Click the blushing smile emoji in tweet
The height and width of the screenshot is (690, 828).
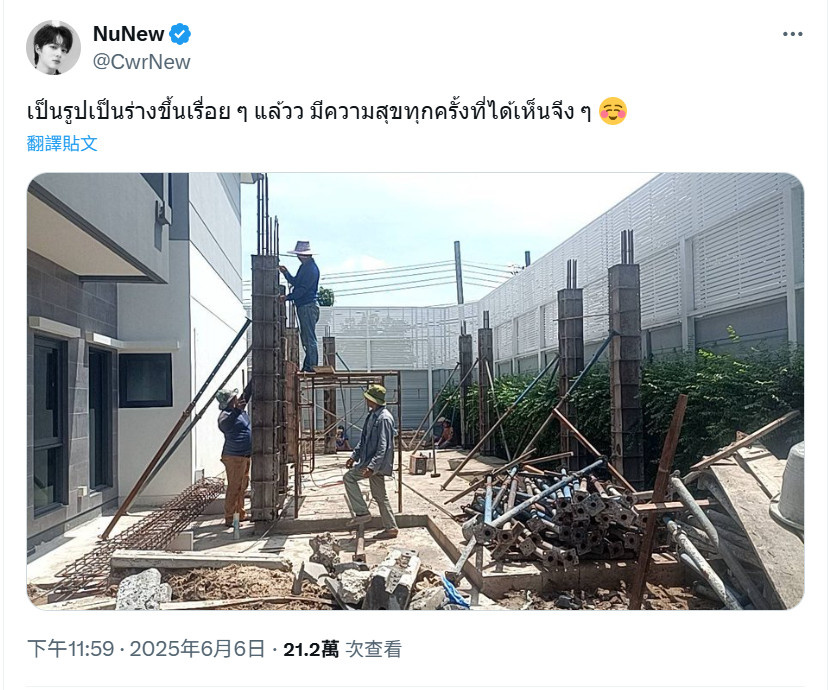pos(613,111)
